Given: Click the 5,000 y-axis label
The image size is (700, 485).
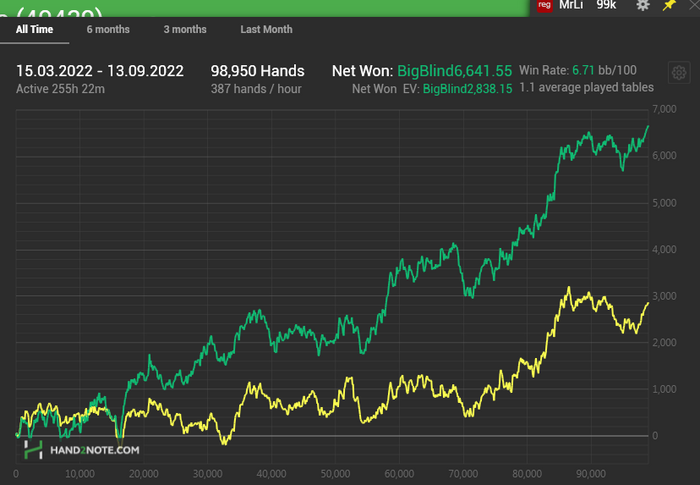Looking at the screenshot, I should point(664,203).
